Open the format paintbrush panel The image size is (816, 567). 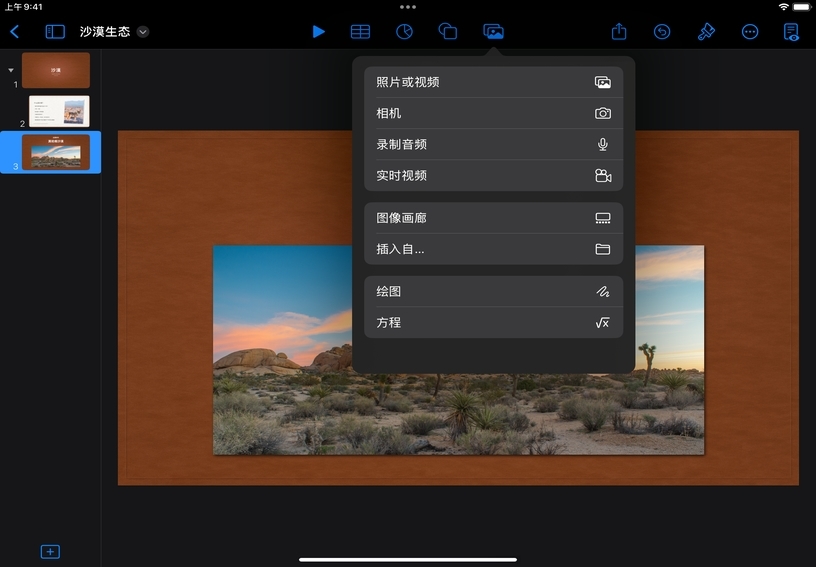tap(706, 32)
